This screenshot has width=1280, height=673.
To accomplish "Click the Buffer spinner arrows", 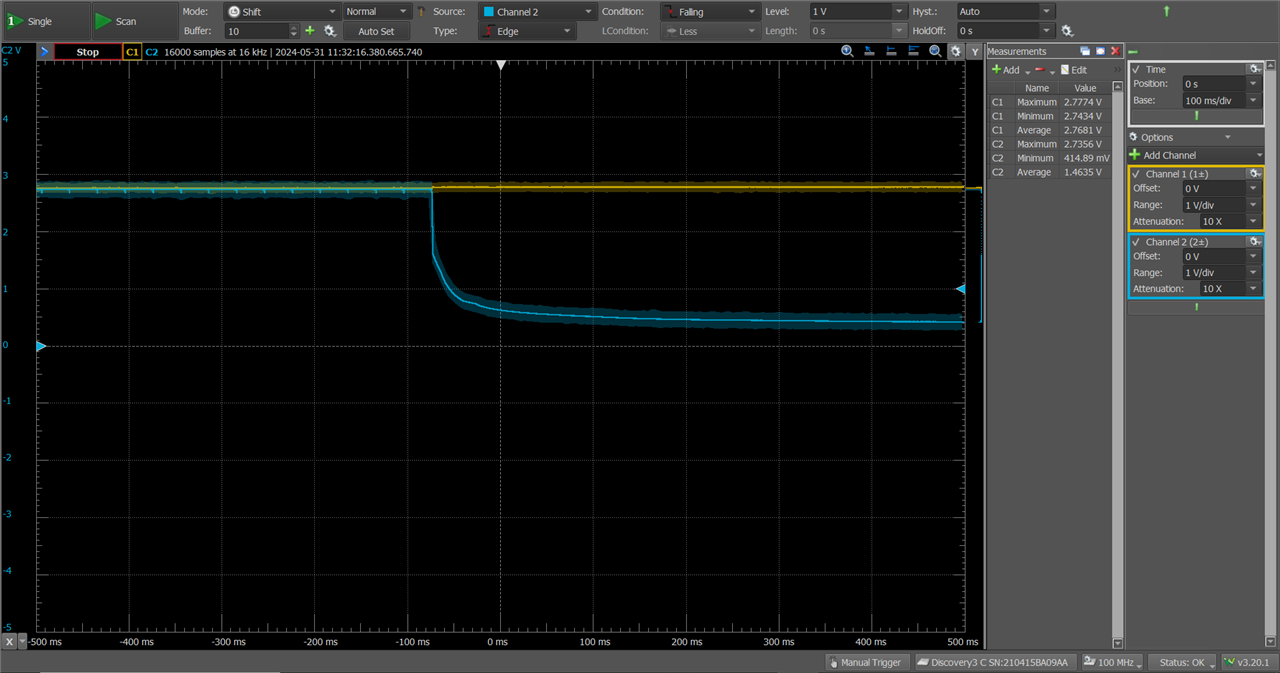I will pyautogui.click(x=295, y=31).
